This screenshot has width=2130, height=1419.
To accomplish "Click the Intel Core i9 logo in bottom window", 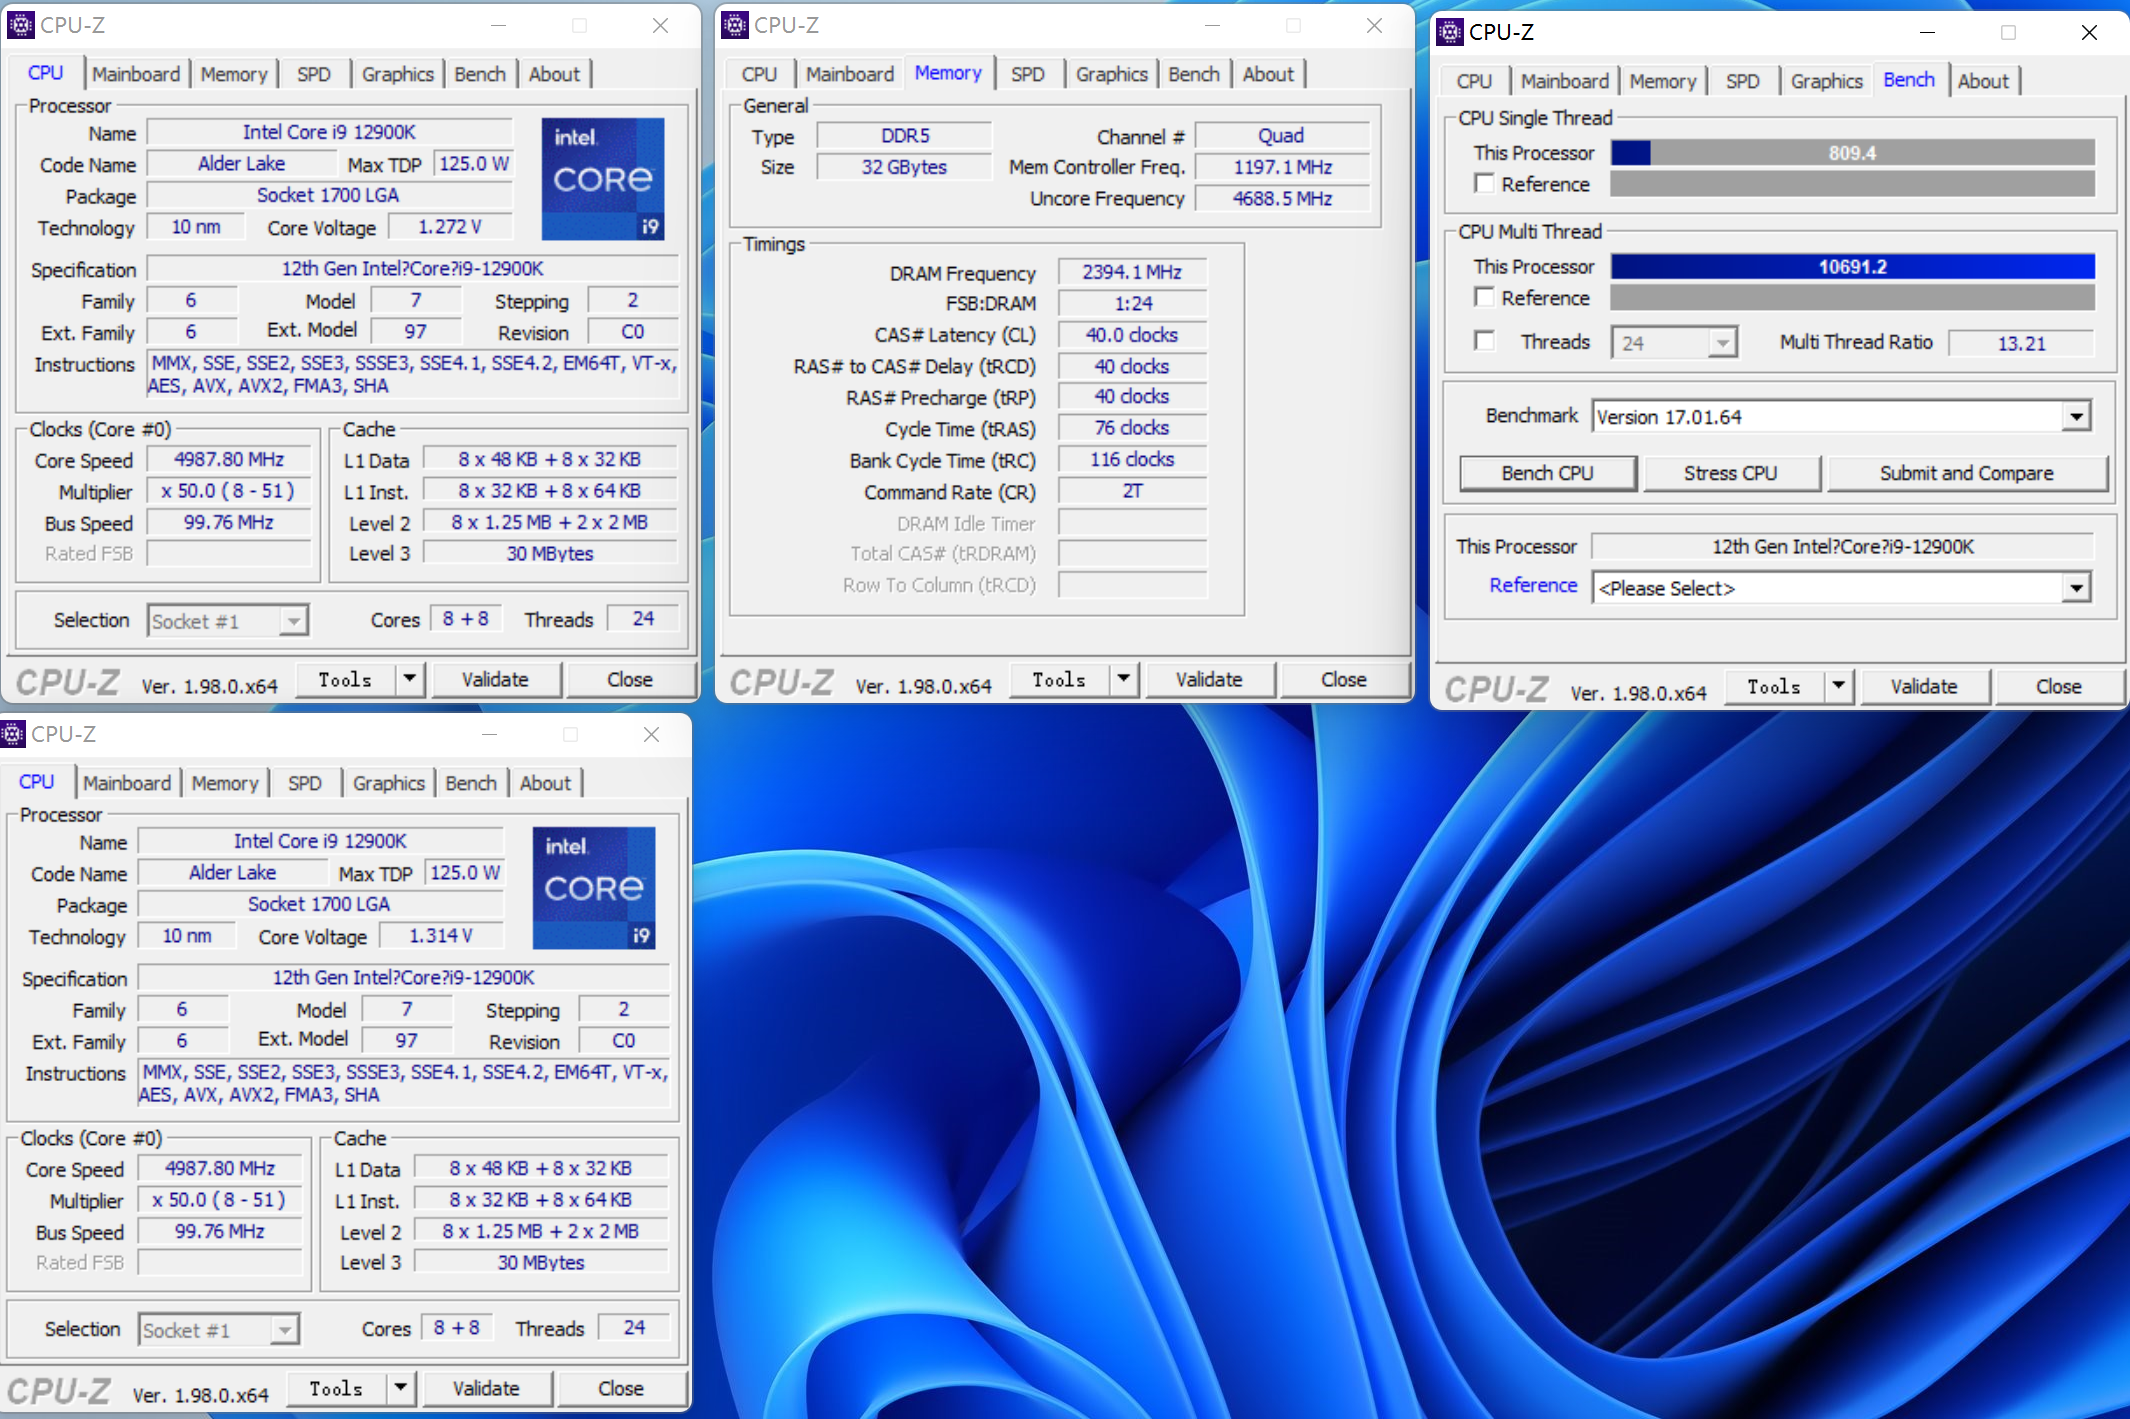I will 593,888.
